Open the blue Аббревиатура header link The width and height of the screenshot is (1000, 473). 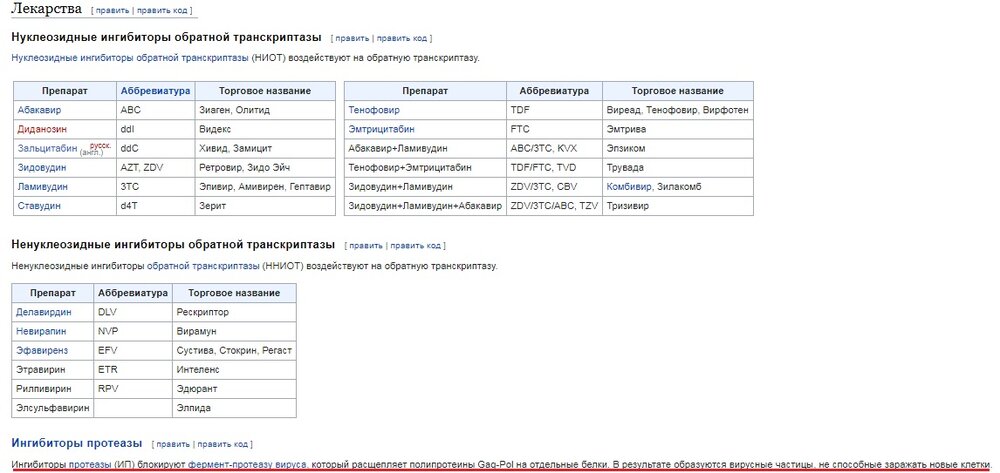155,91
